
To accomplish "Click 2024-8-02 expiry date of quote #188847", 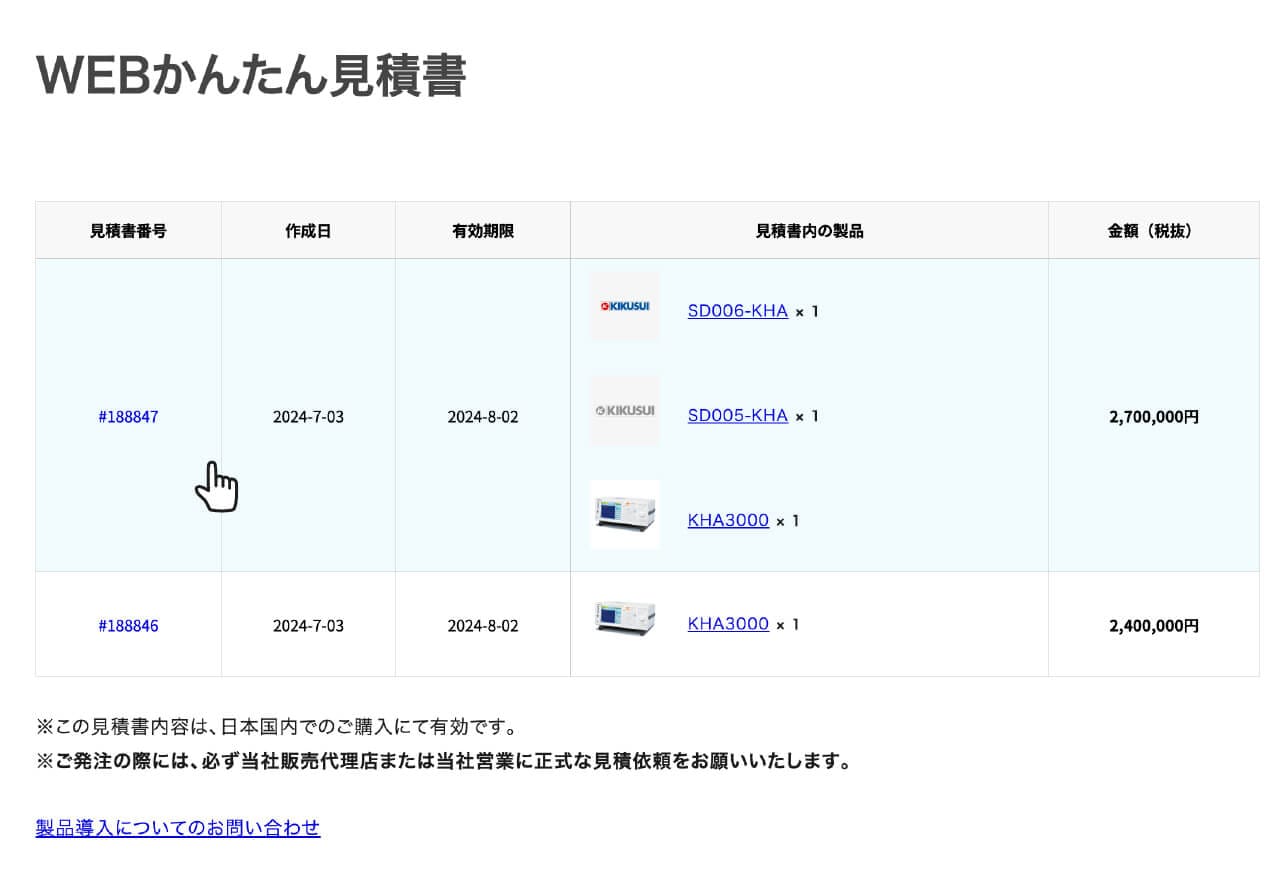I will (x=483, y=417).
